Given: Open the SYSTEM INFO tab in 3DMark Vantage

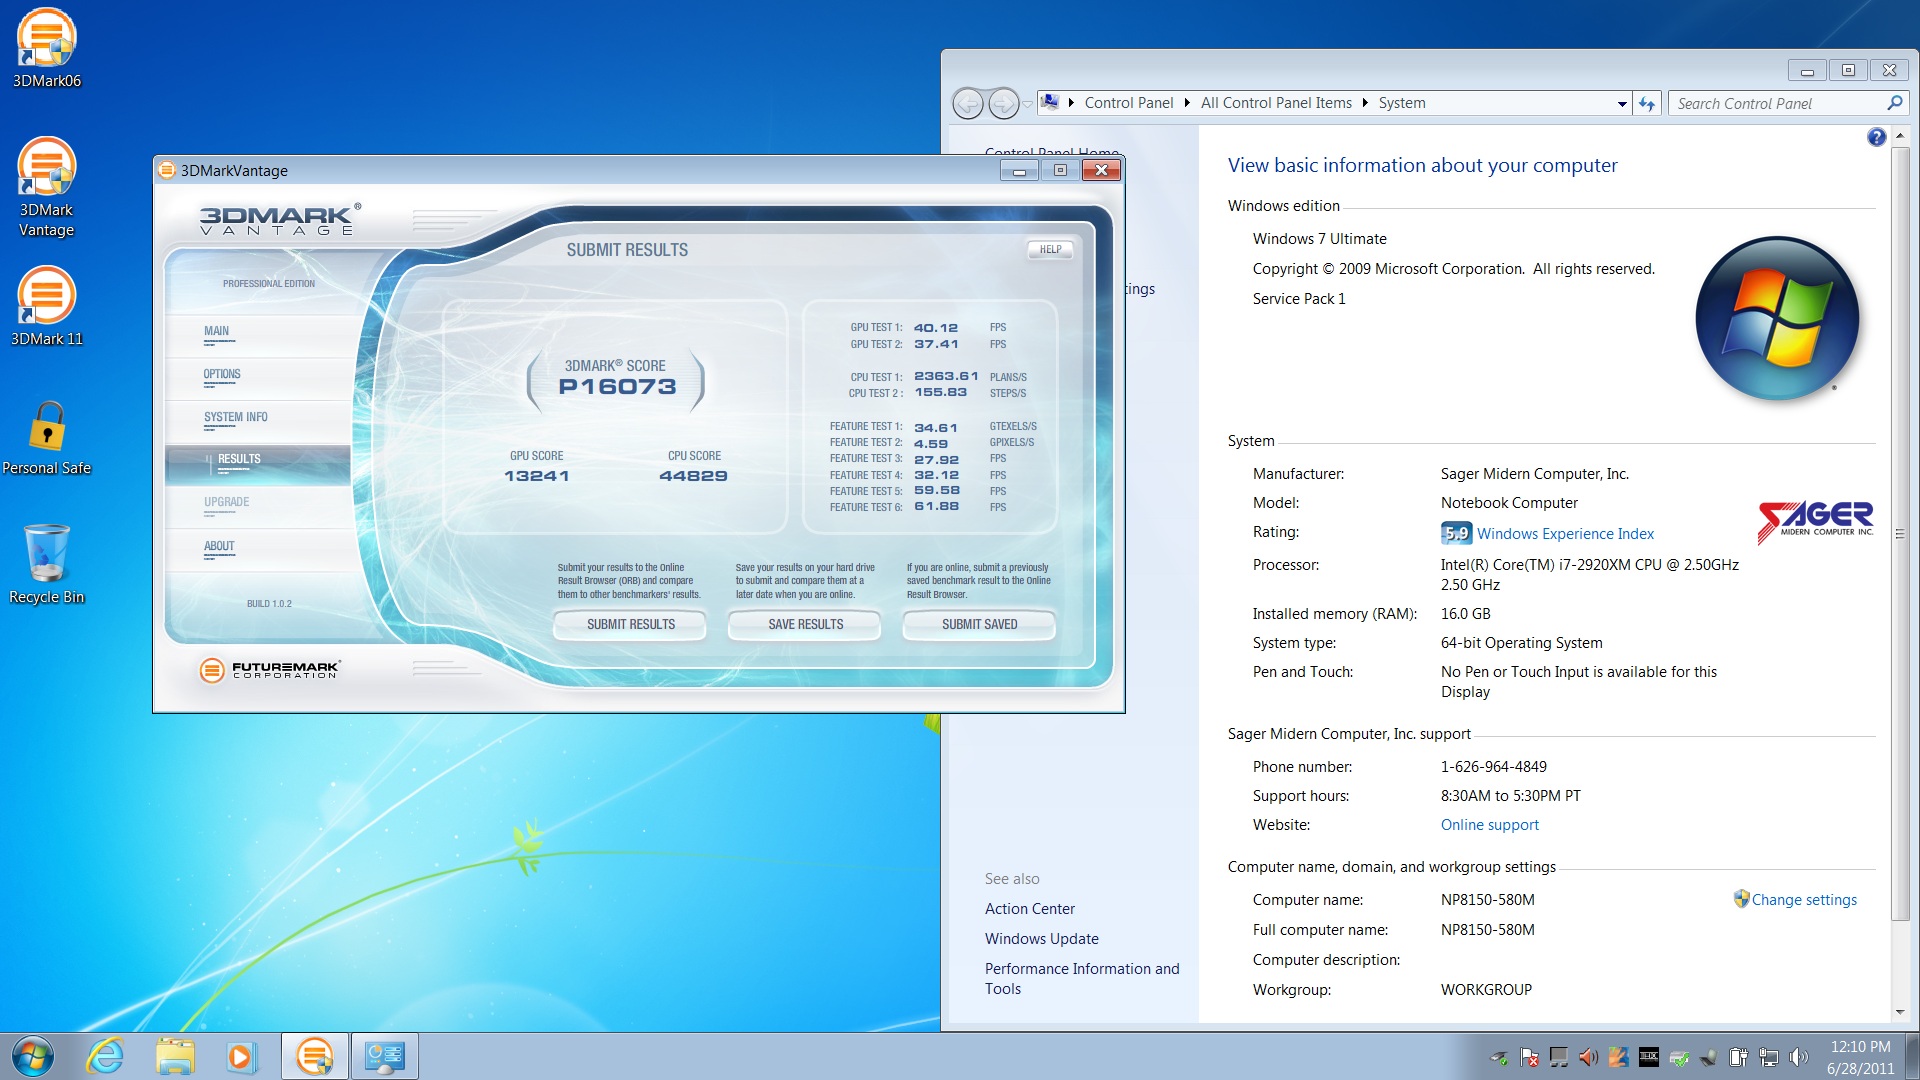Looking at the screenshot, I should pos(236,417).
